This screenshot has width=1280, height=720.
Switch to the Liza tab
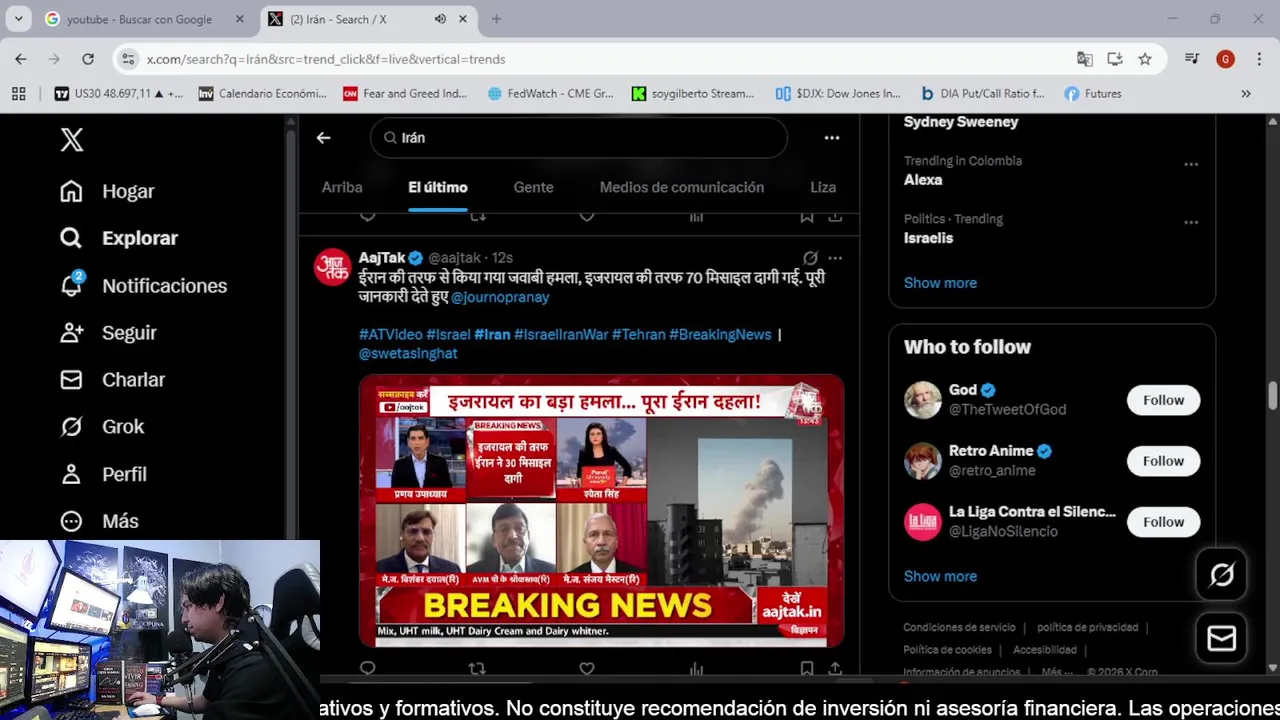click(823, 187)
